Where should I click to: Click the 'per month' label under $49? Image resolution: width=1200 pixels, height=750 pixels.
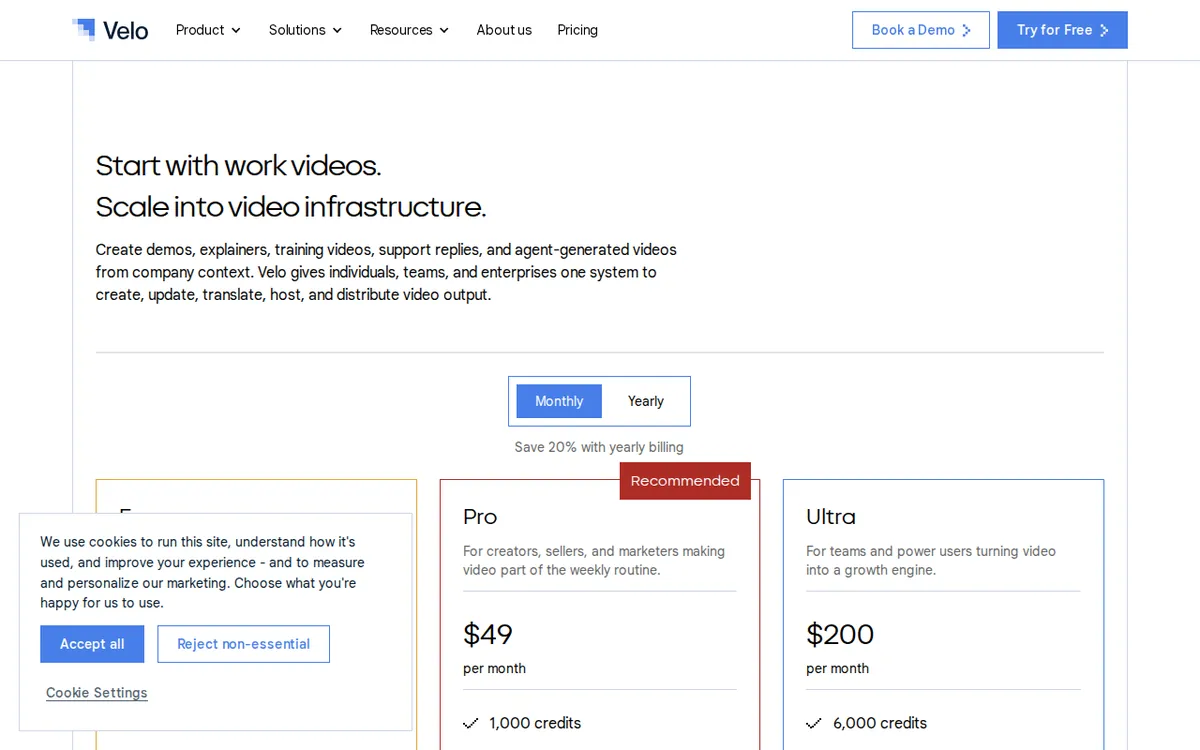click(494, 669)
